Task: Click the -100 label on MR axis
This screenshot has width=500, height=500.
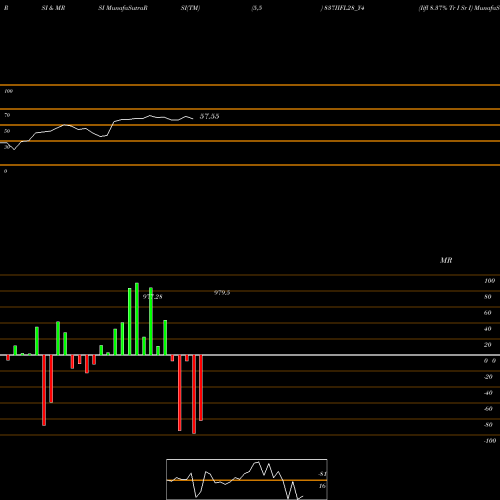Action: point(490,441)
